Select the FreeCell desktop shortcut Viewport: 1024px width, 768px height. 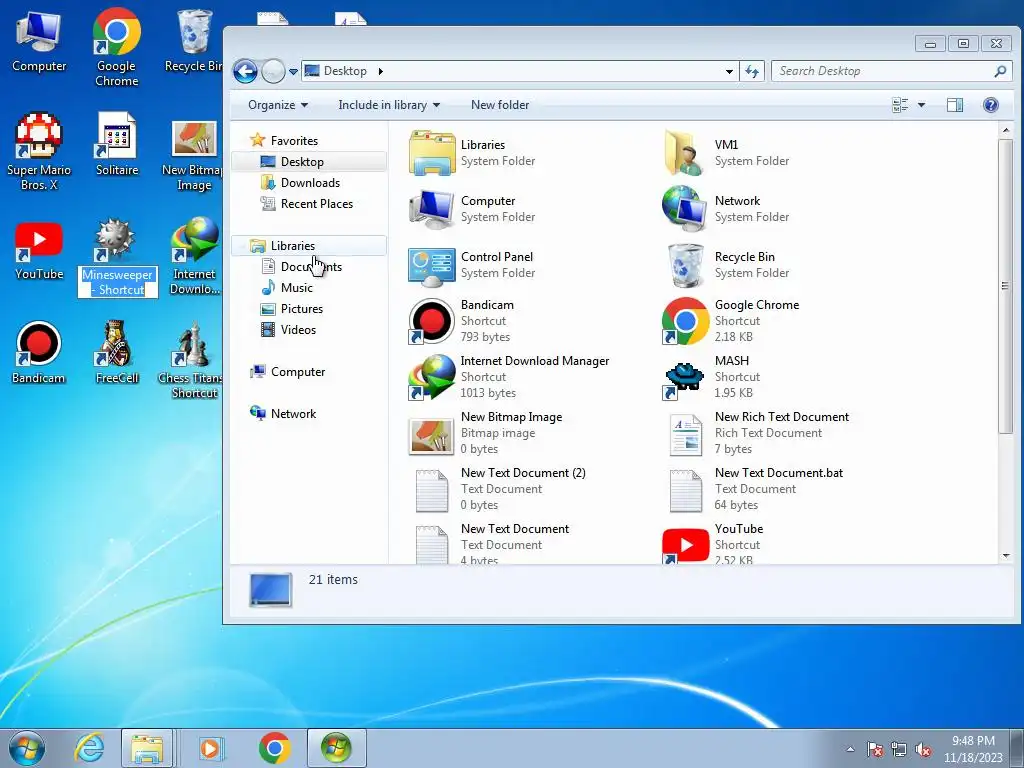[x=117, y=352]
